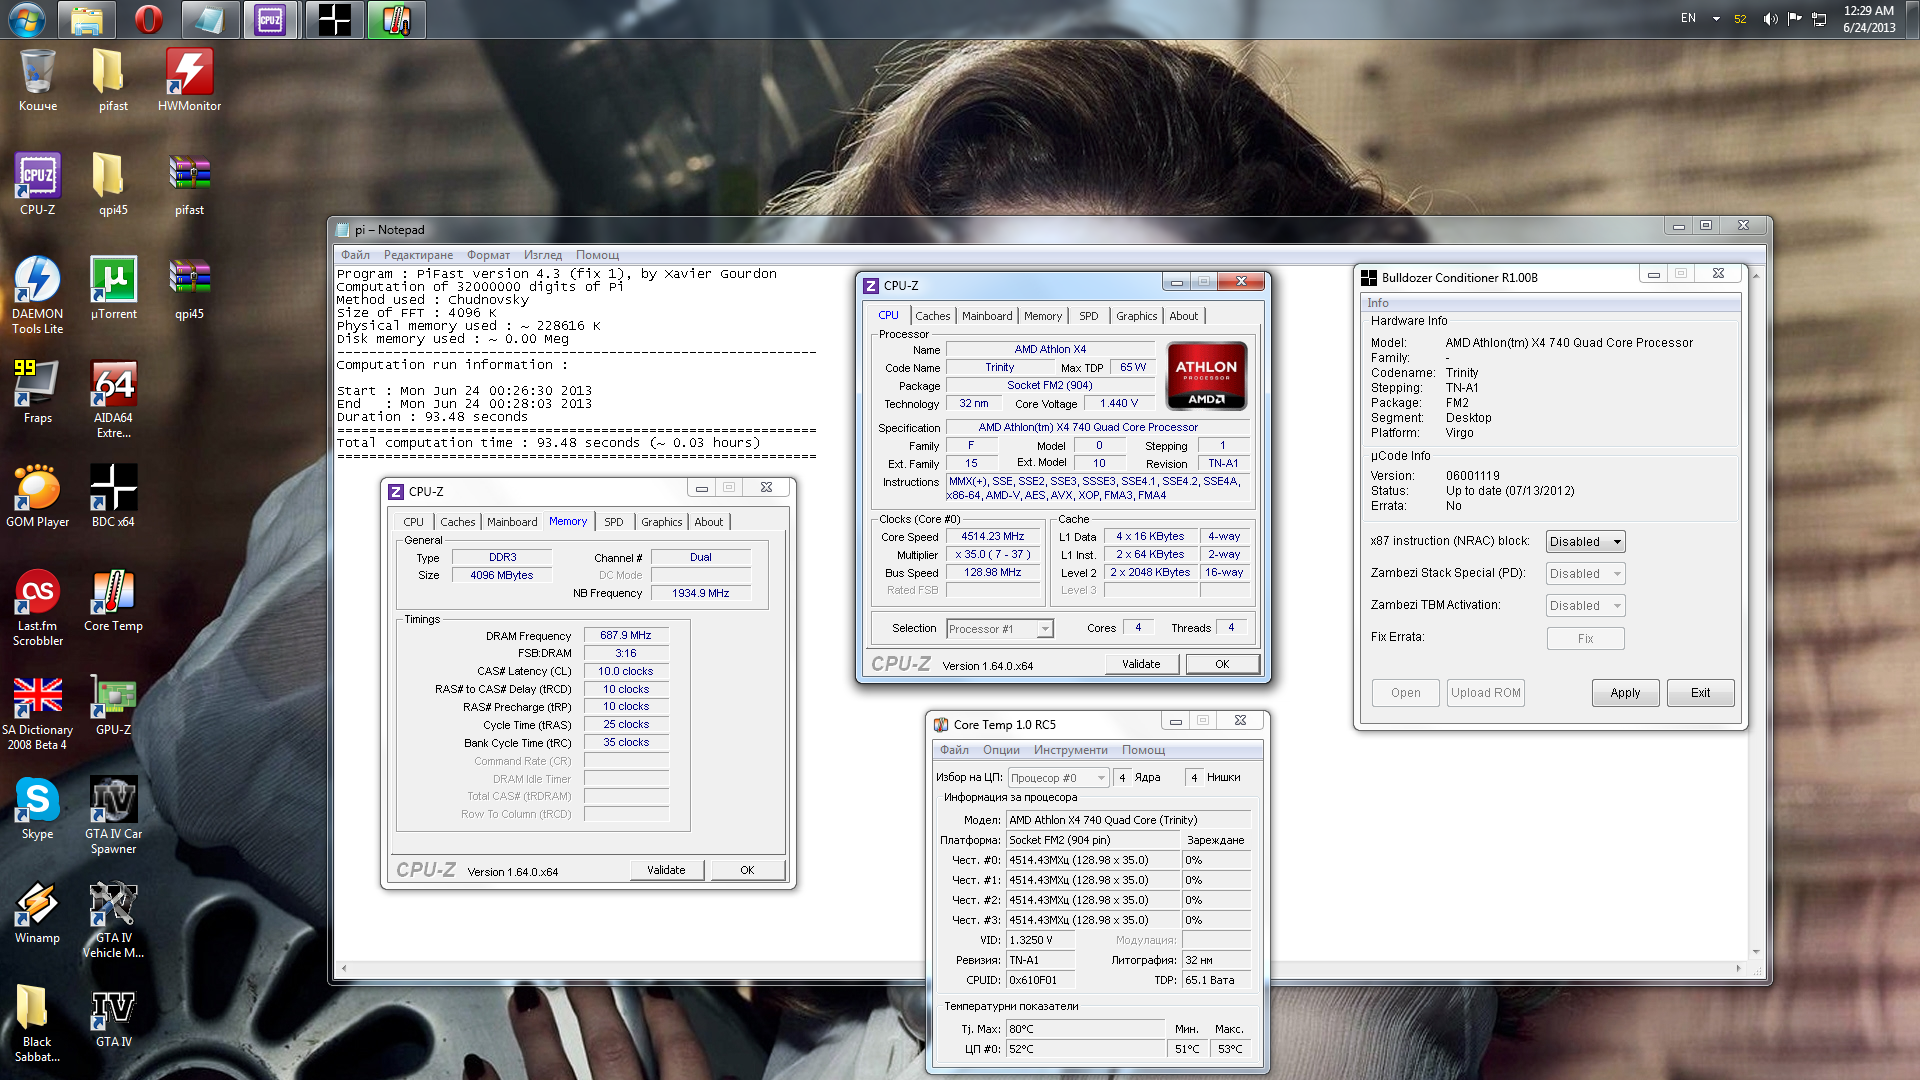The width and height of the screenshot is (1920, 1080).
Task: Open Opera browser from taskbar
Action: 149,19
